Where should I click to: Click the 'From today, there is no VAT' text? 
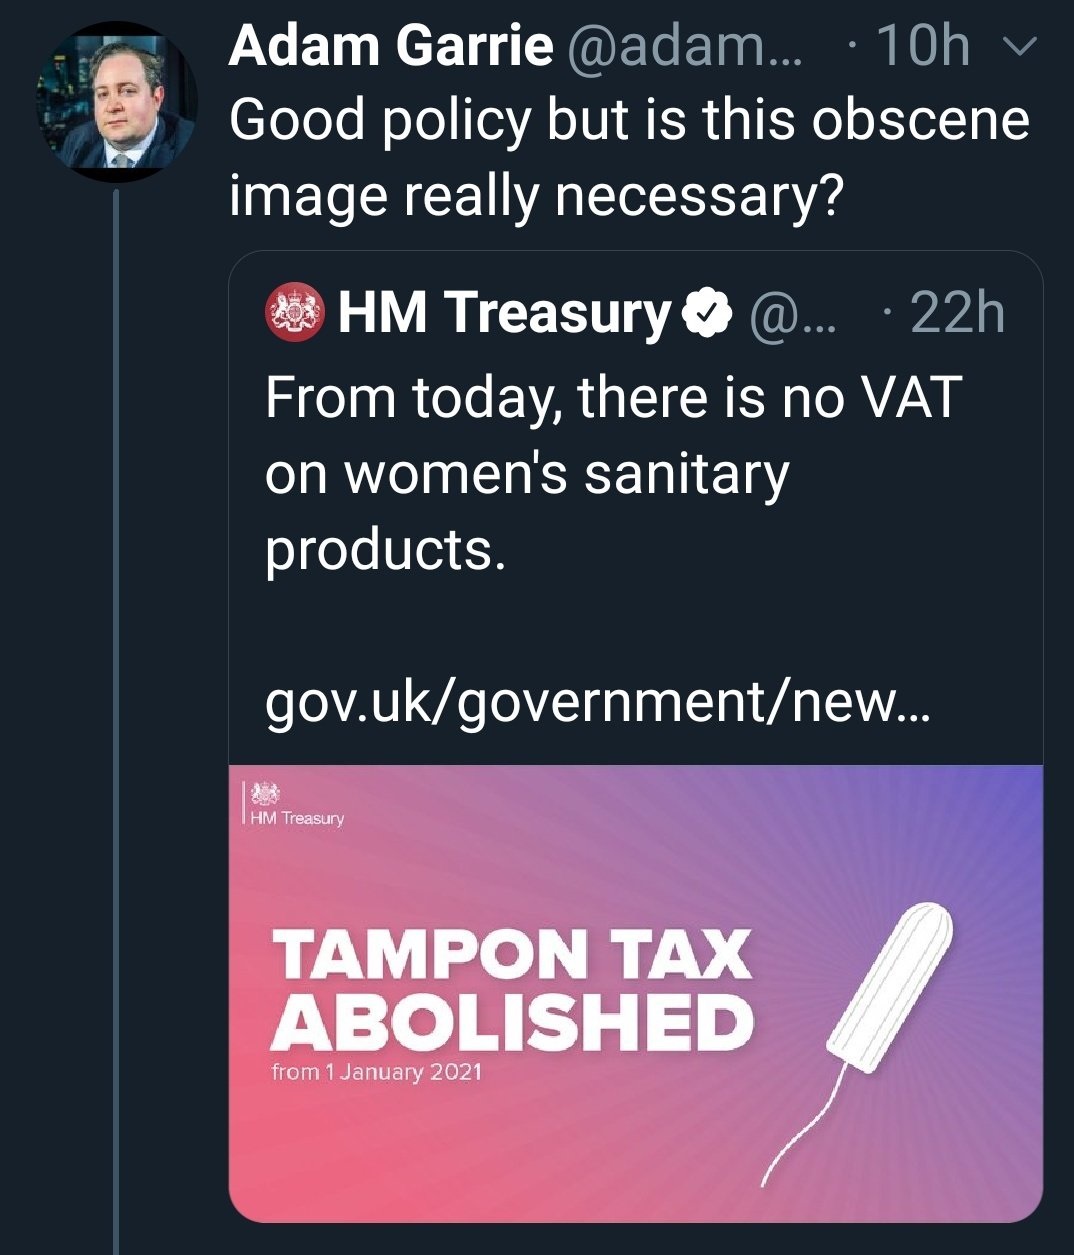612,397
